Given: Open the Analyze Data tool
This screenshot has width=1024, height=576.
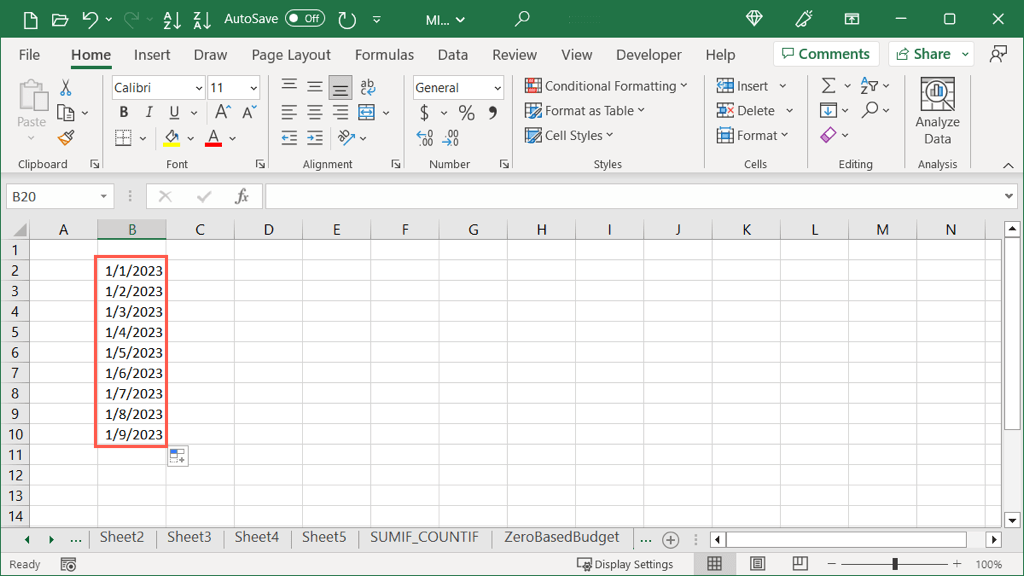Looking at the screenshot, I should pos(937,111).
